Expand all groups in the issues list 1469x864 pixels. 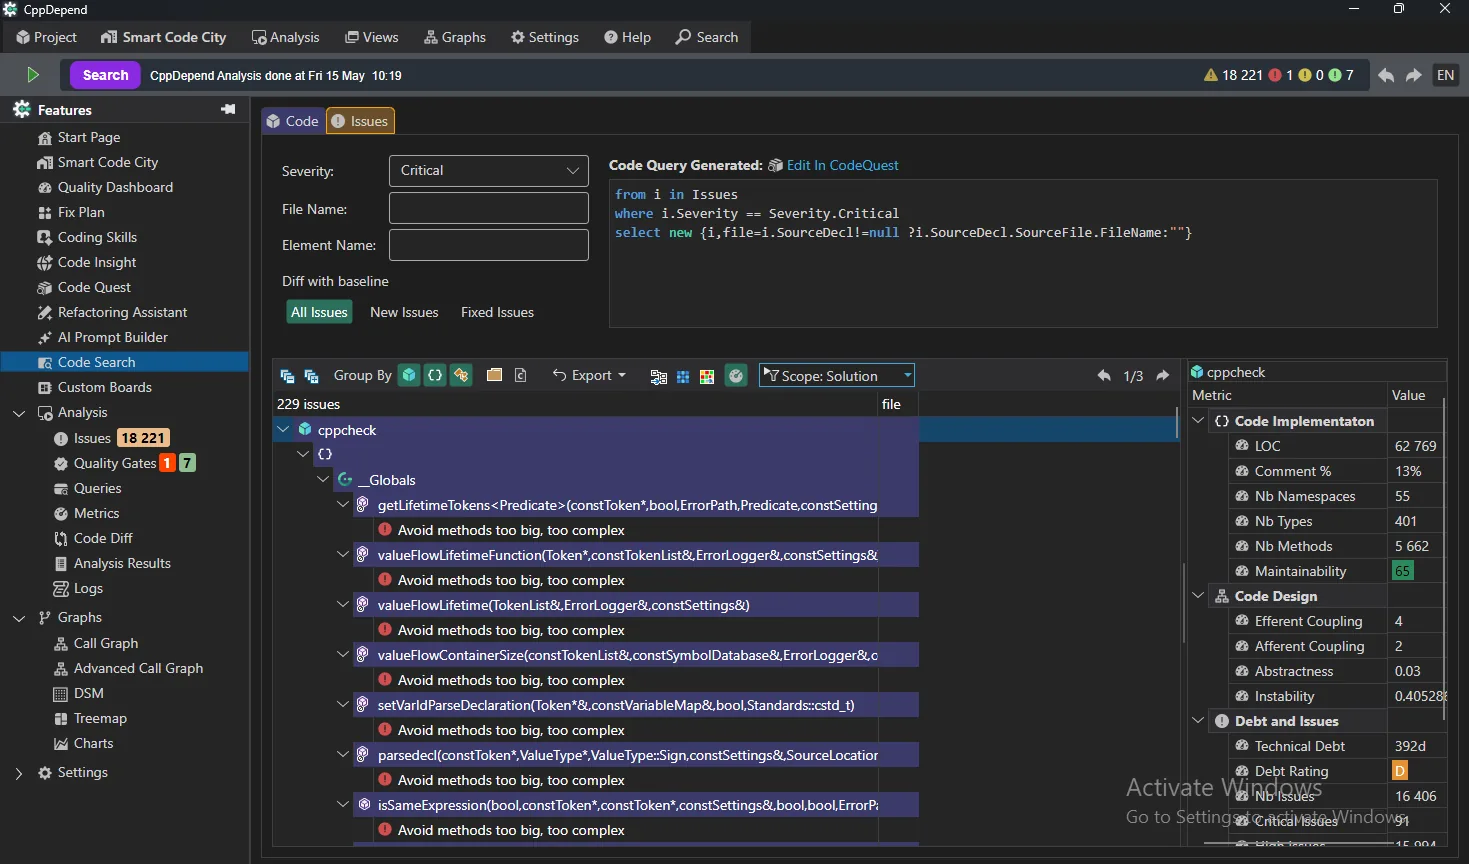coord(311,376)
